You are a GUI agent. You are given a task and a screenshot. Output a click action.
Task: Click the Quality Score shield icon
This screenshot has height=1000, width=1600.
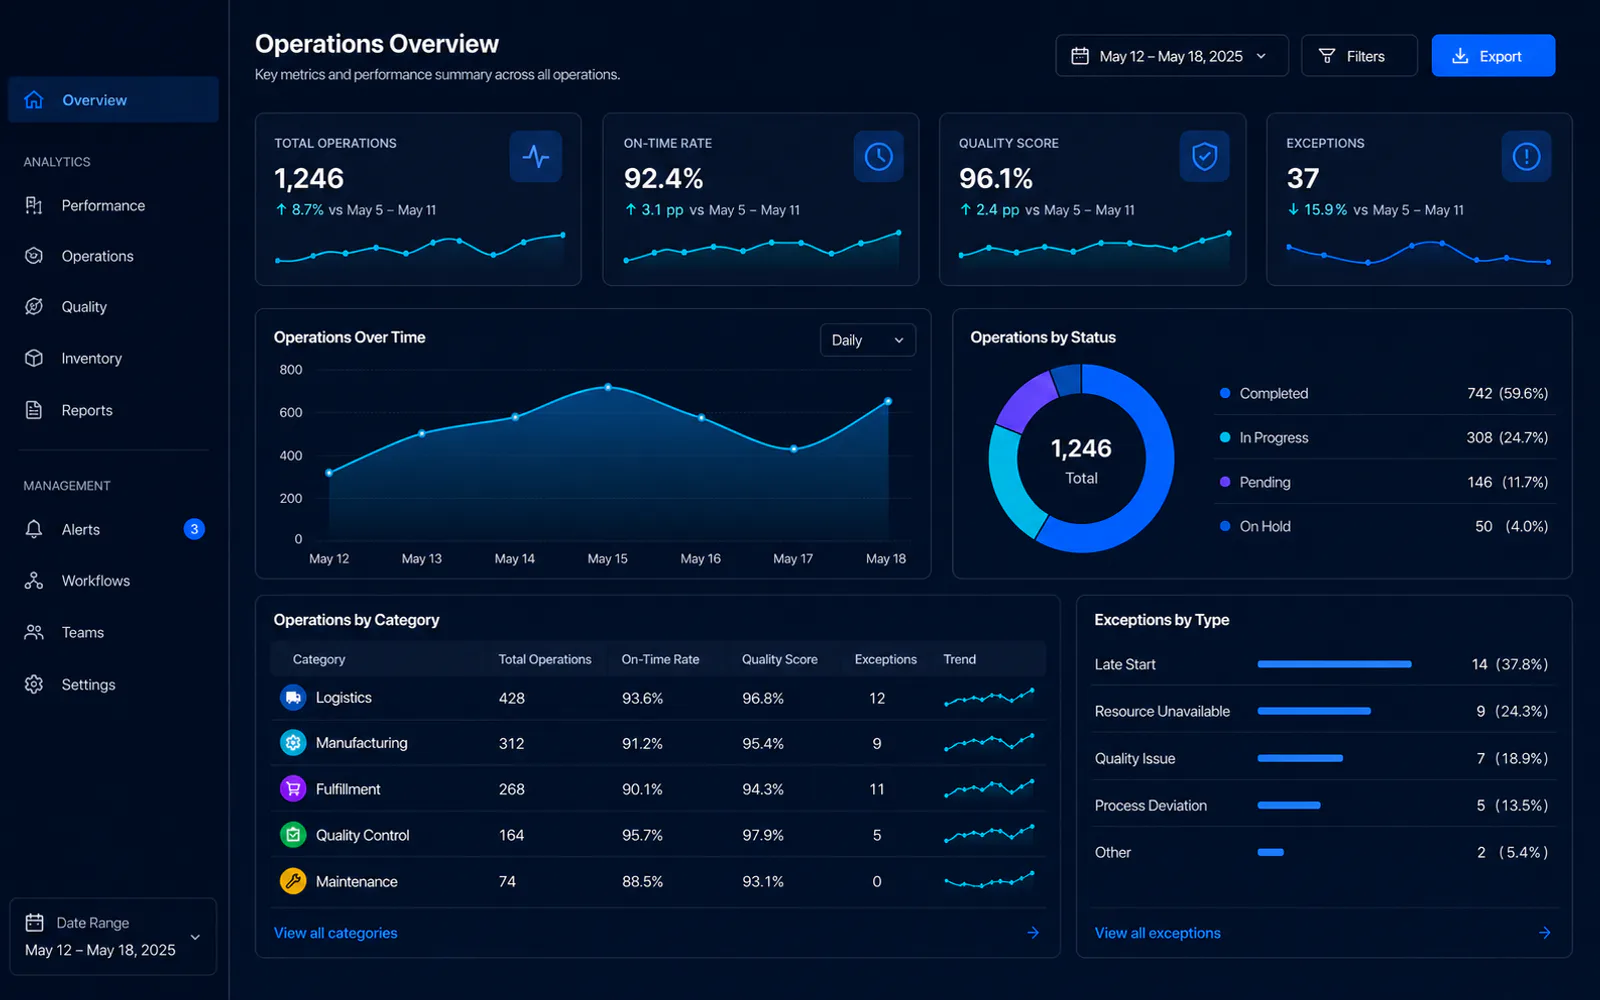pyautogui.click(x=1205, y=157)
